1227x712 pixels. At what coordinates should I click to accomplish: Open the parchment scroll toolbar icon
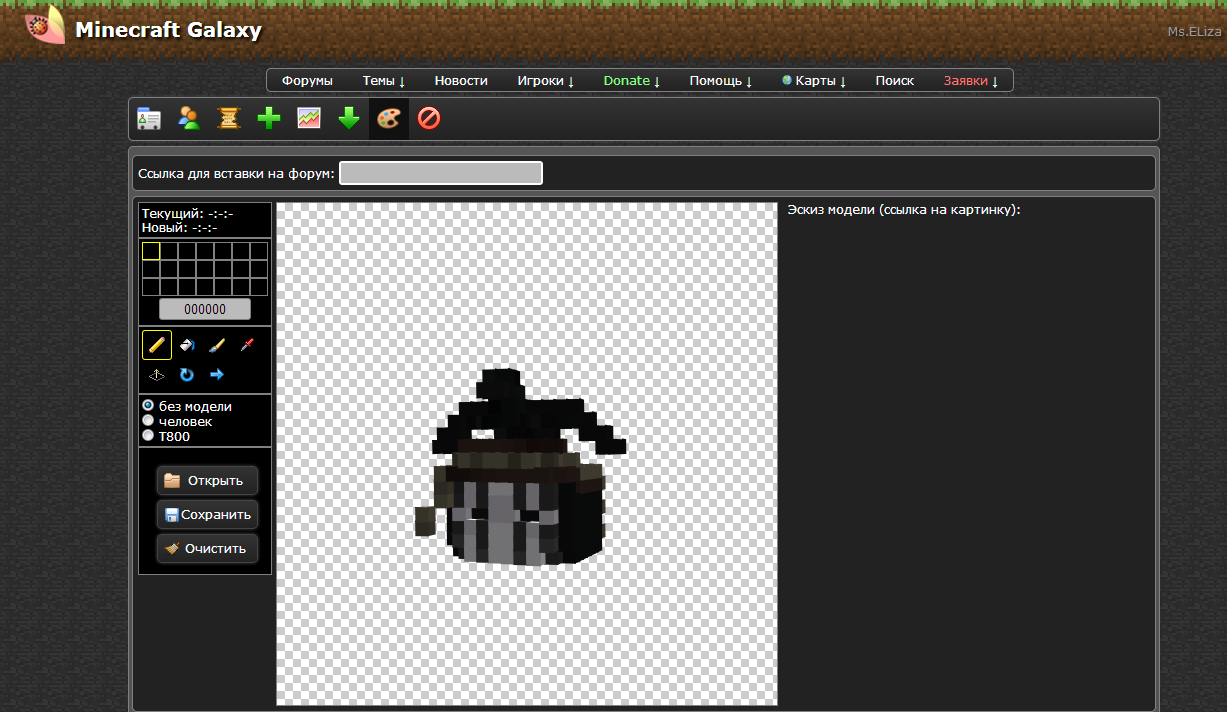coord(229,119)
